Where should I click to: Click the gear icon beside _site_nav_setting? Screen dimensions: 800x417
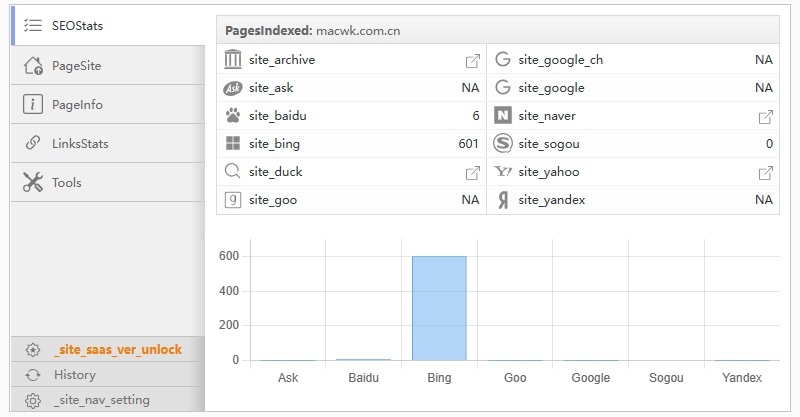coord(33,400)
